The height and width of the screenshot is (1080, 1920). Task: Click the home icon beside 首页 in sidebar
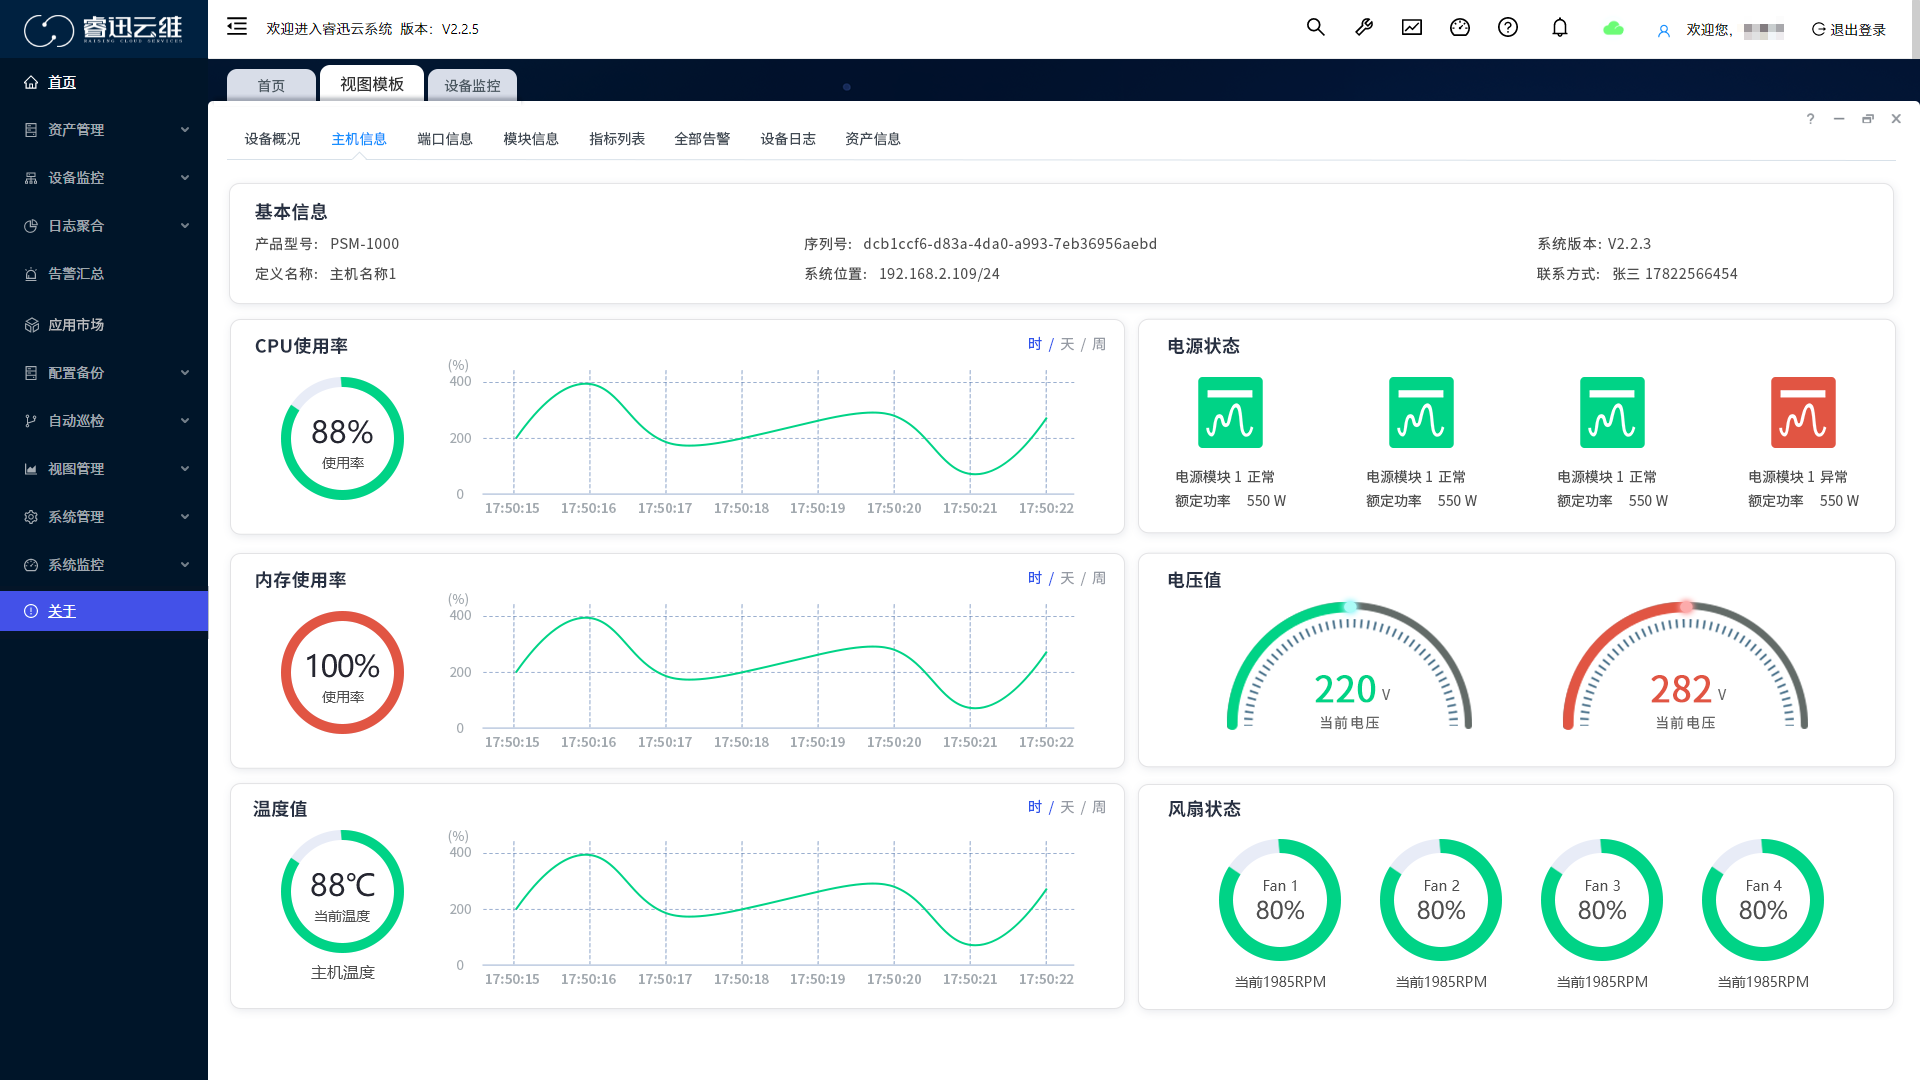[31, 82]
